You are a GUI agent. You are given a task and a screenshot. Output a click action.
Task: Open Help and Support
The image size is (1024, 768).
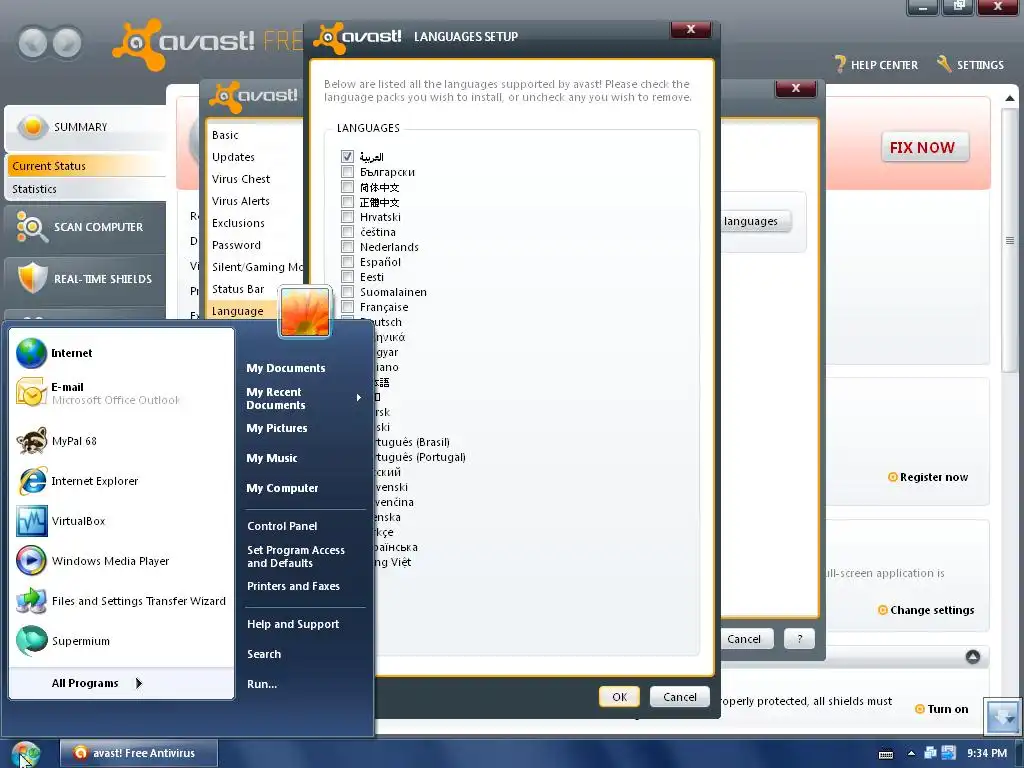click(x=293, y=624)
